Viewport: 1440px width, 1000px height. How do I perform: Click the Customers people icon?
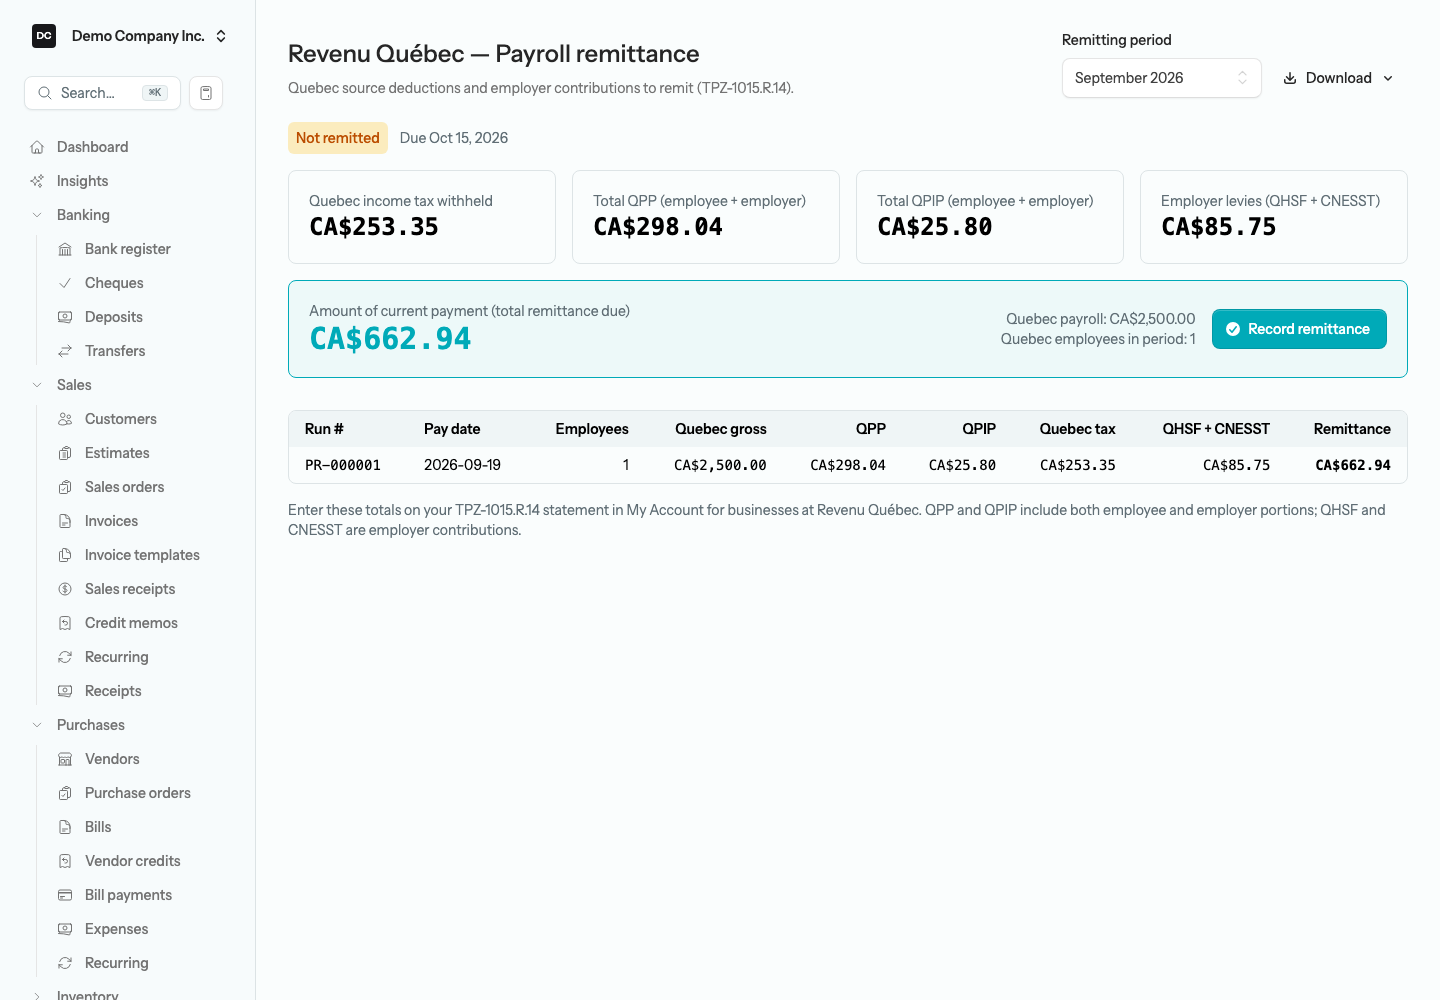tap(65, 419)
